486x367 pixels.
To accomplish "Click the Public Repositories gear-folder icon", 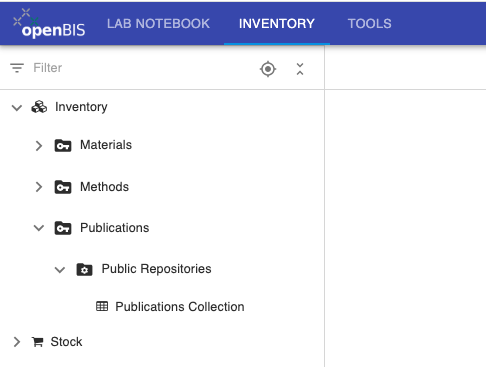I will pos(84,269).
